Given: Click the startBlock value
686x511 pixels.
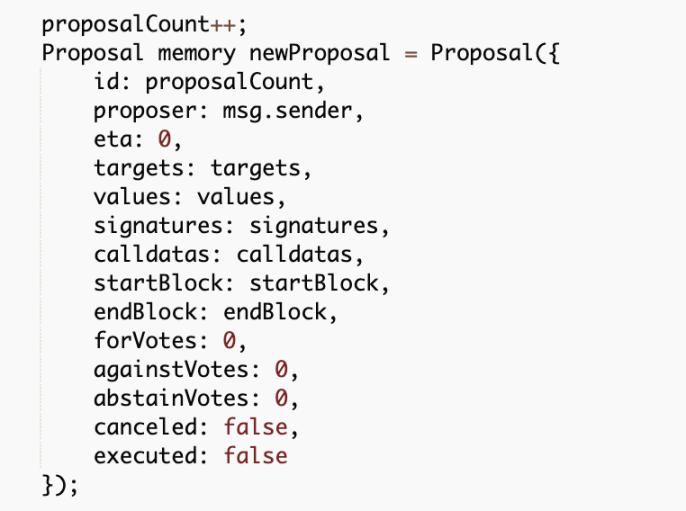Looking at the screenshot, I should tap(314, 284).
